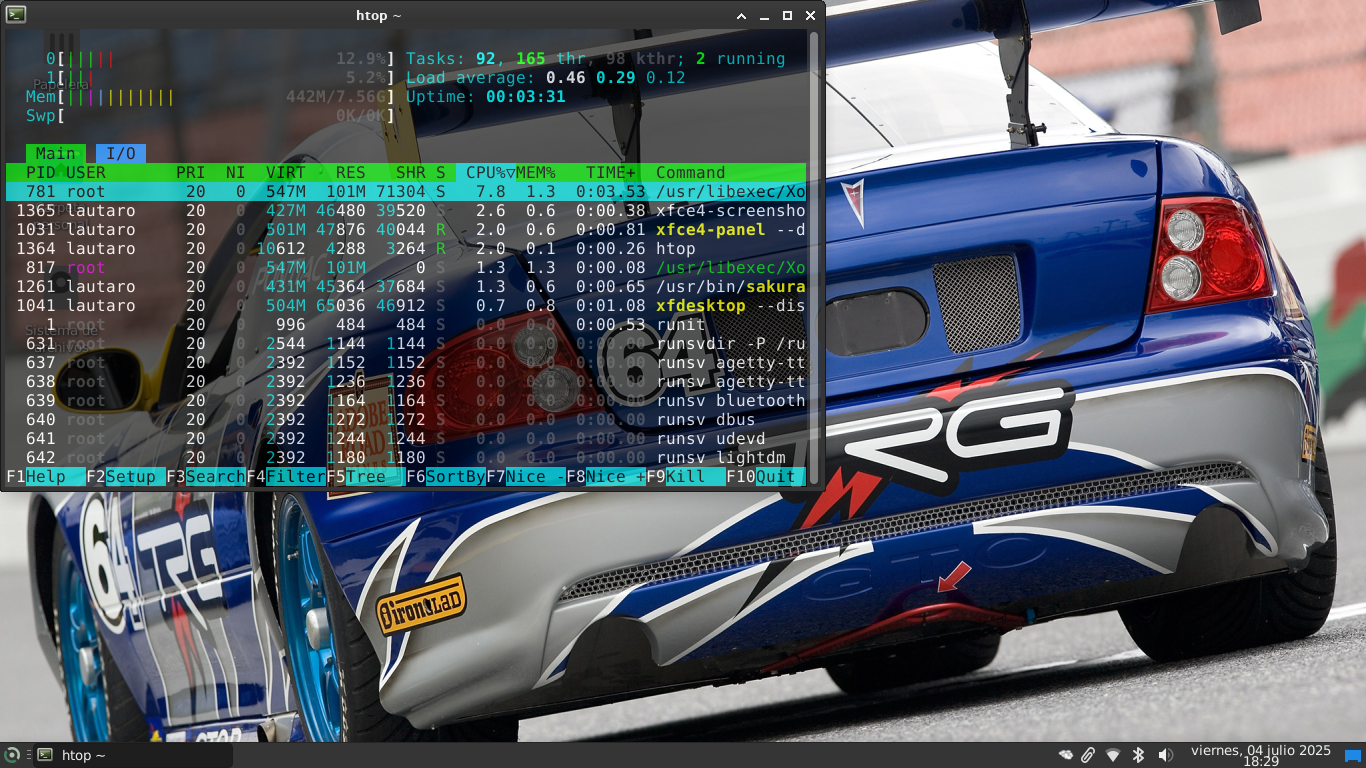Select the htop process row PID 1364
The height and width of the screenshot is (768, 1366).
[406, 249]
